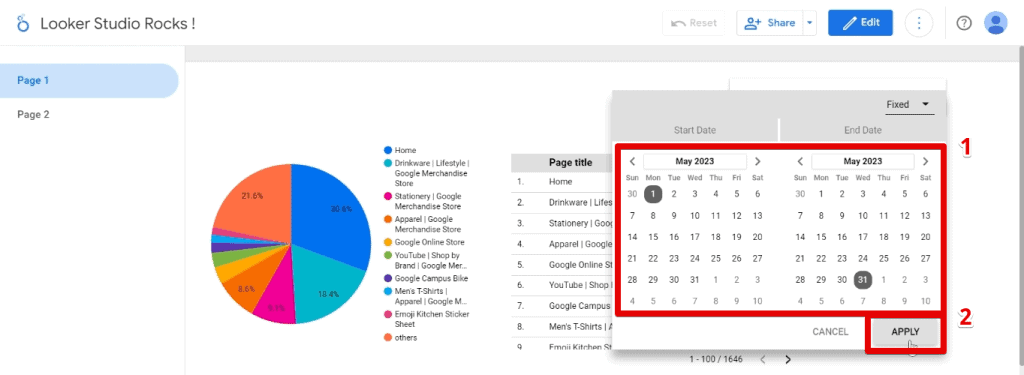
Task: Go to next page of table results
Action: coord(788,359)
